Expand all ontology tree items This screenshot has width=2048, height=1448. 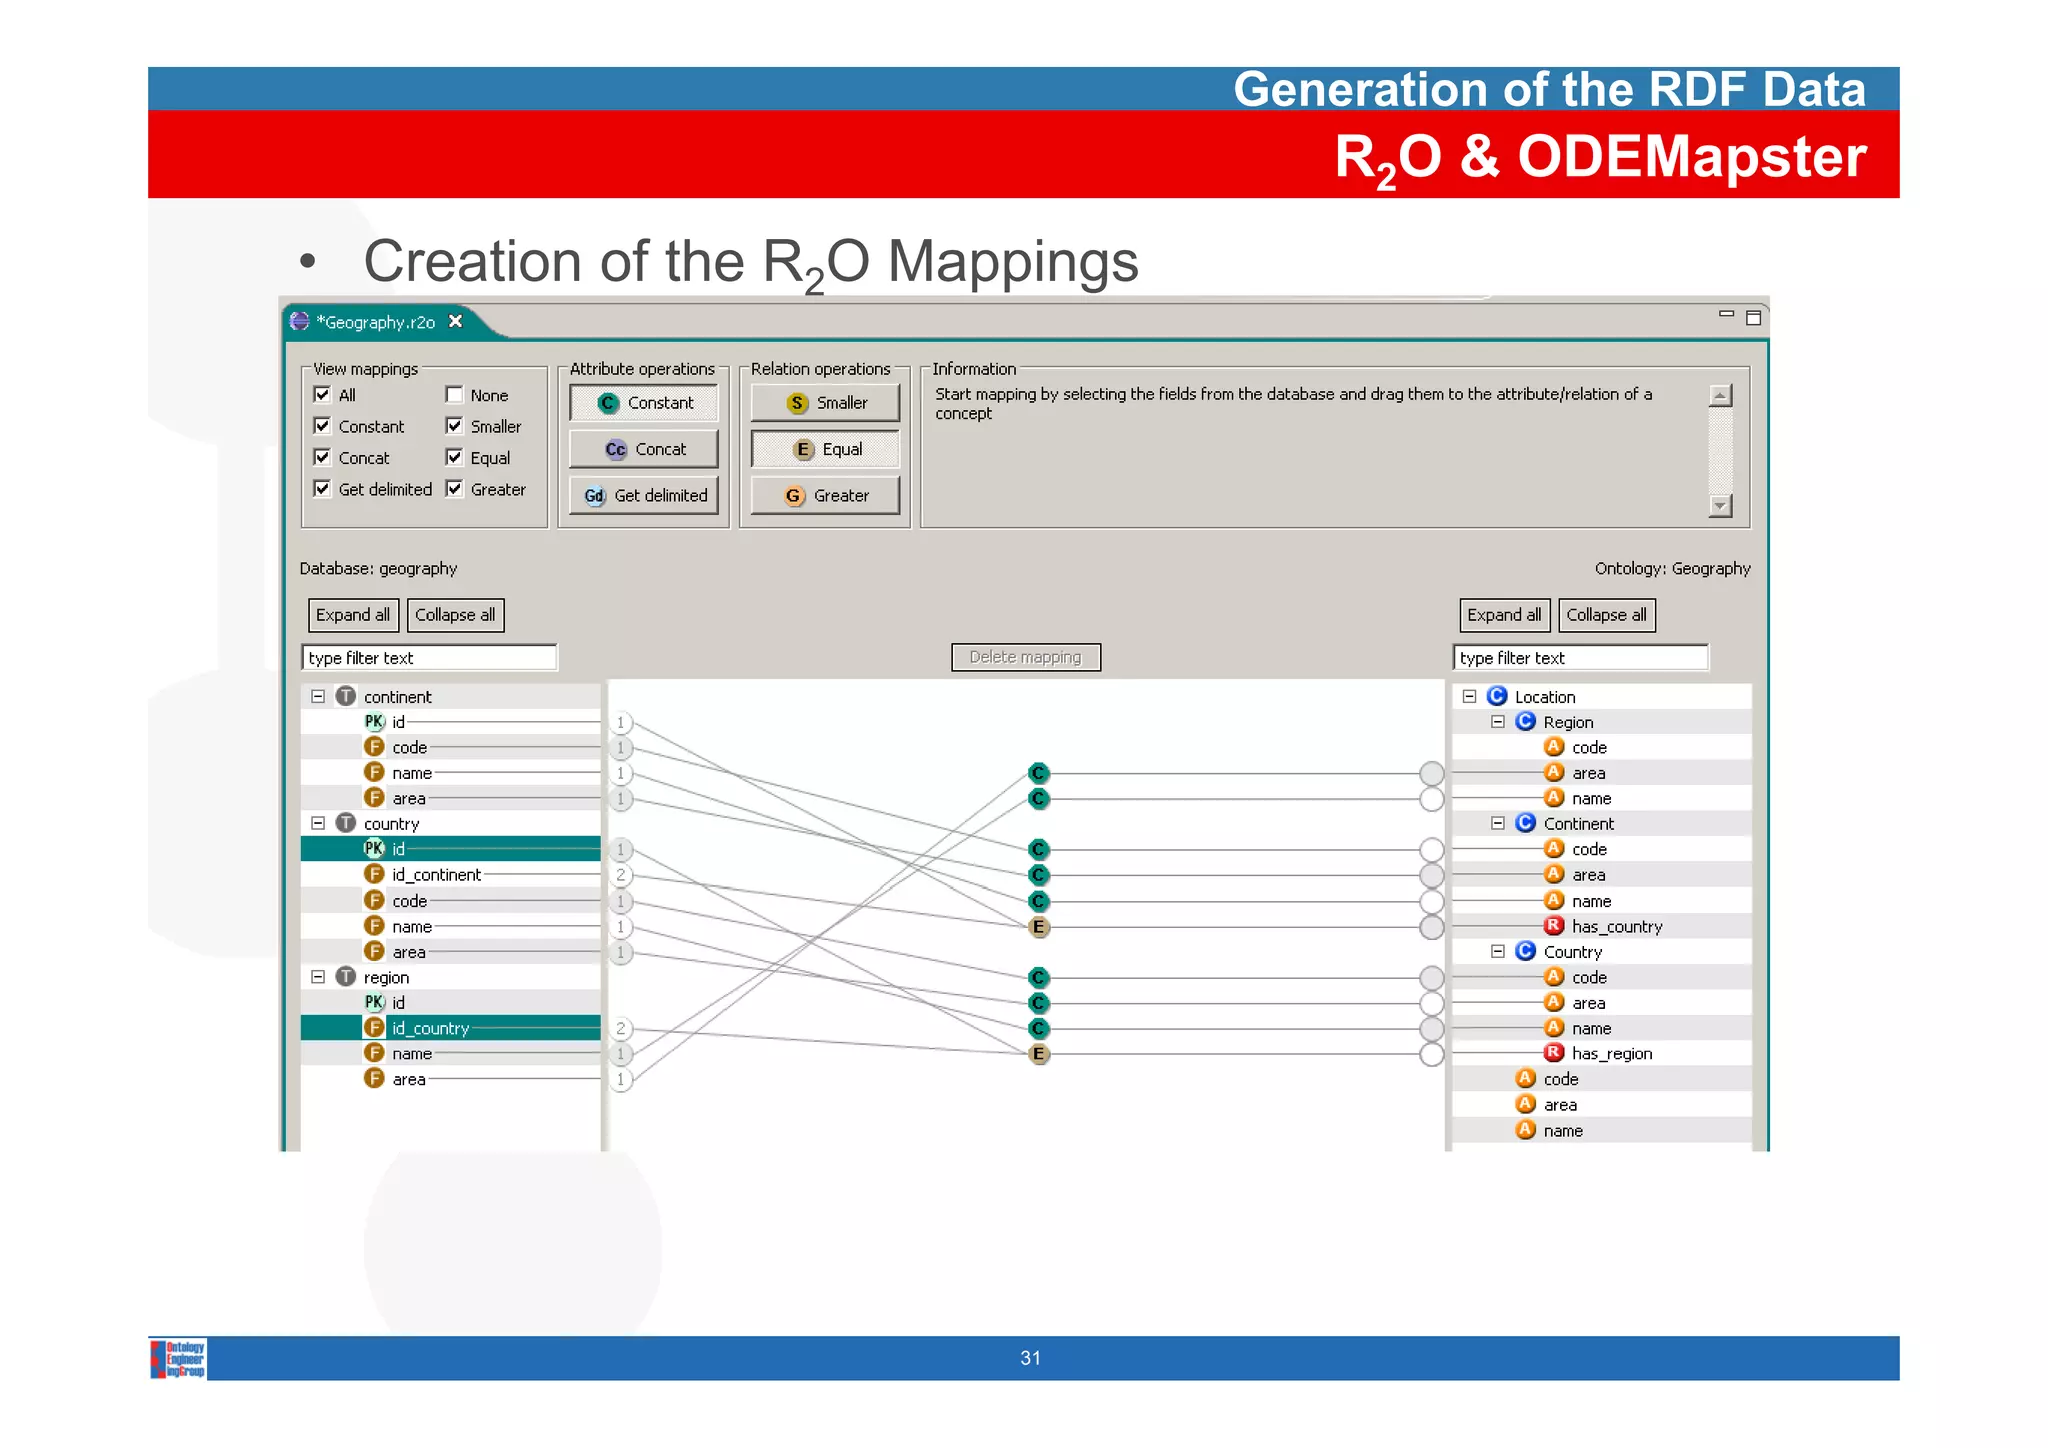[1504, 615]
